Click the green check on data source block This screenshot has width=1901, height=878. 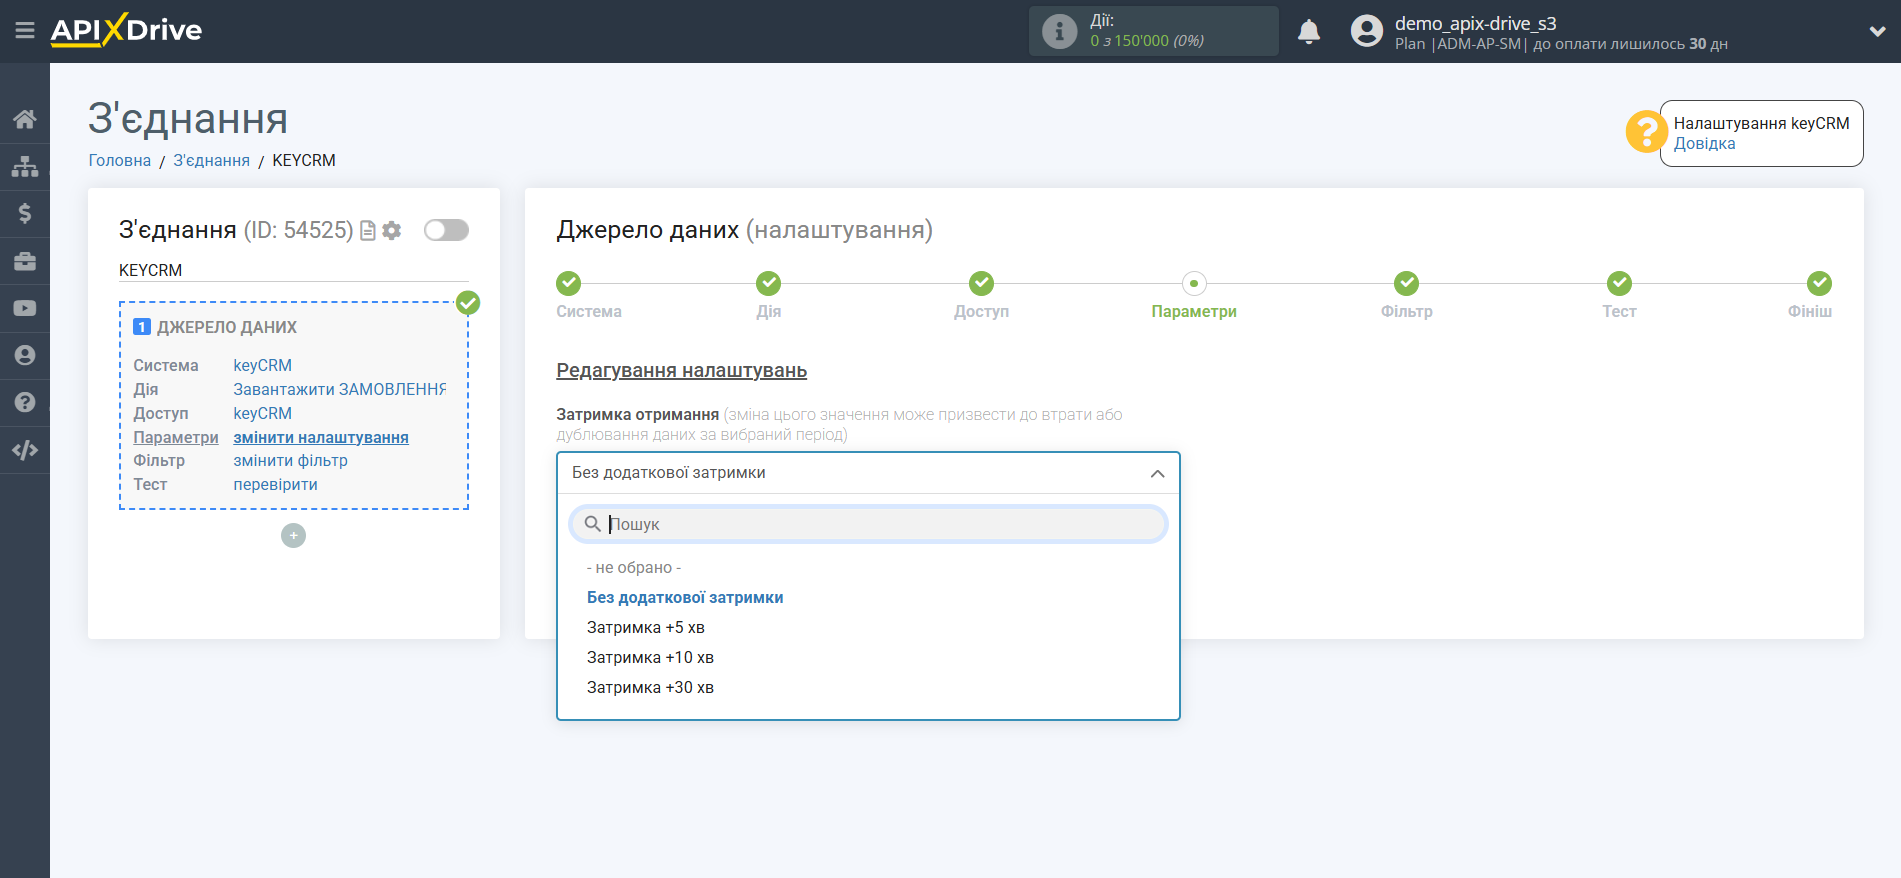pos(468,303)
